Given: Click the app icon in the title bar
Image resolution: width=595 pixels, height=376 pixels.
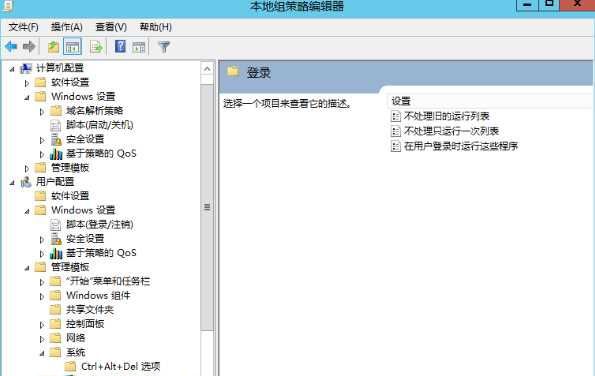Looking at the screenshot, I should coord(8,5).
